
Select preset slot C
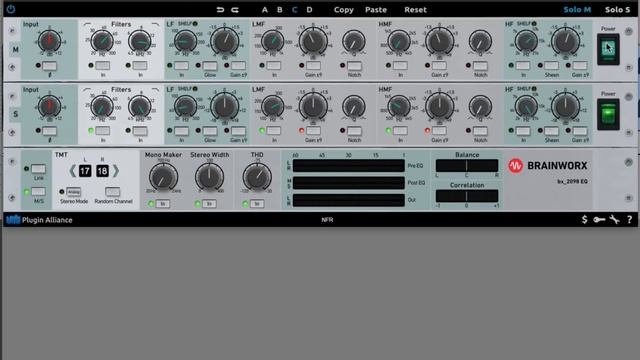click(x=294, y=9)
